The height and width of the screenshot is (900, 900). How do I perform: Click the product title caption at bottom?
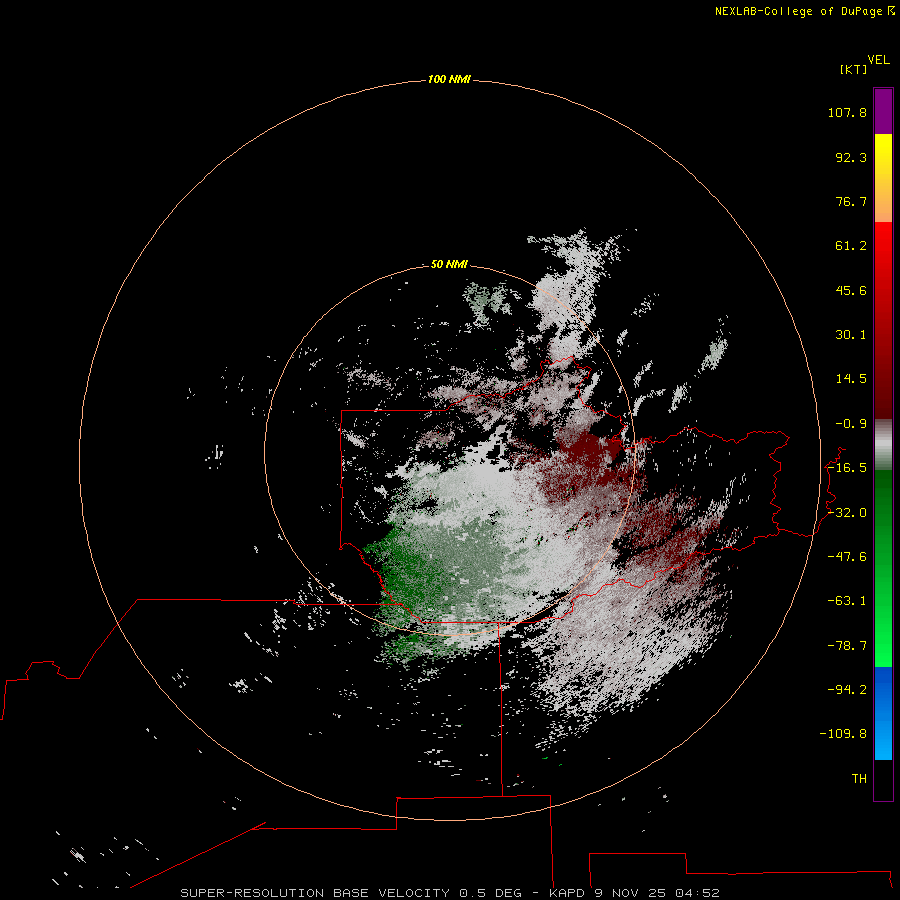point(449,893)
